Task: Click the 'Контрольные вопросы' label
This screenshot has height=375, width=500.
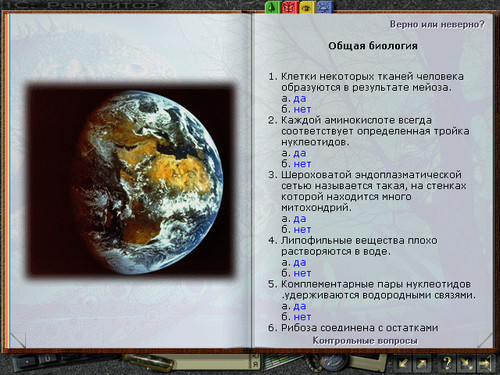Action: 365,341
